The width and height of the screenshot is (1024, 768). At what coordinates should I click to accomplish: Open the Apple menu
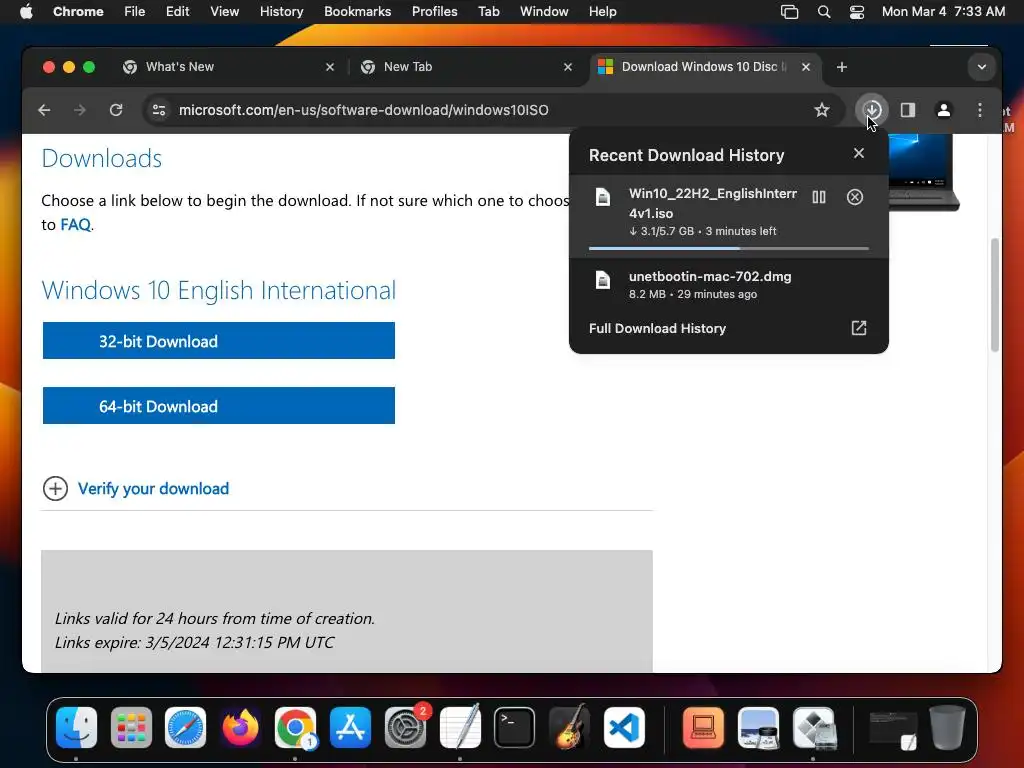pos(26,12)
